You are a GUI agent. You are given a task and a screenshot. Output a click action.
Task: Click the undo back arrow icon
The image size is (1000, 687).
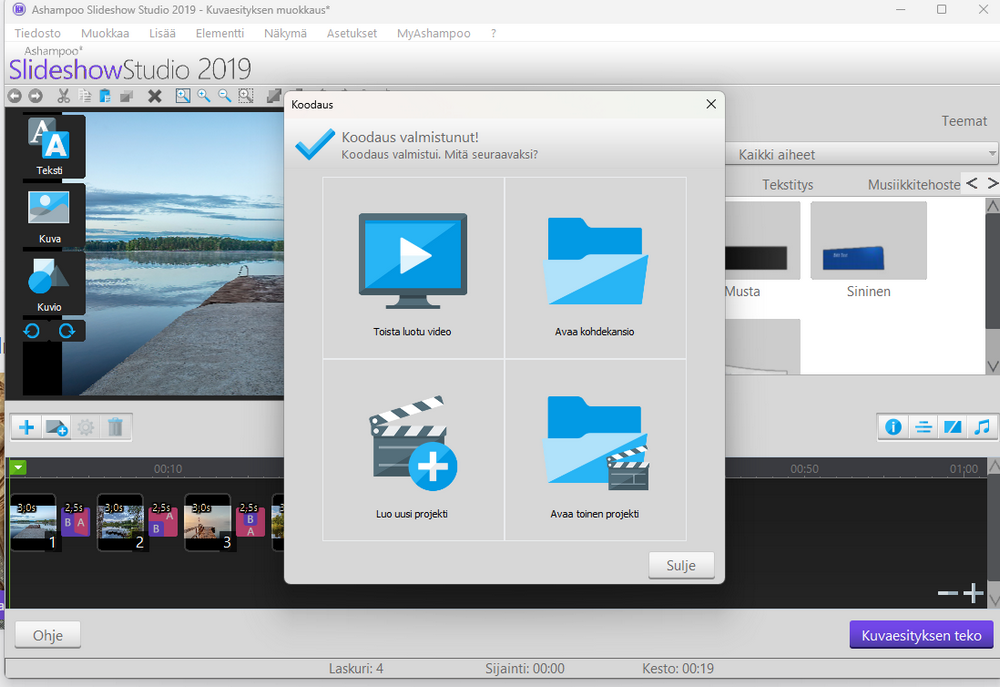14,96
